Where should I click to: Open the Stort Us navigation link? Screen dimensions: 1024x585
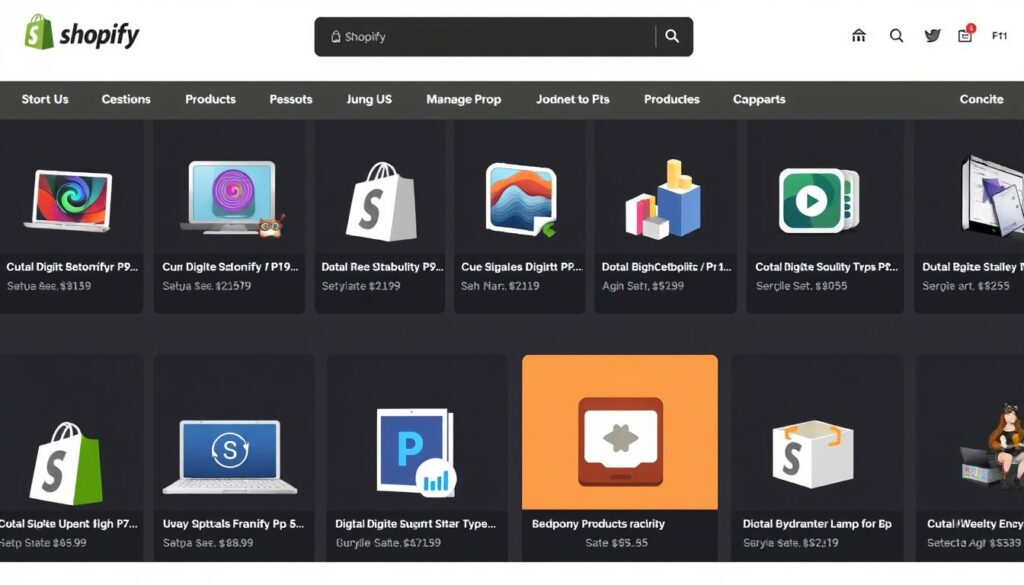point(45,99)
